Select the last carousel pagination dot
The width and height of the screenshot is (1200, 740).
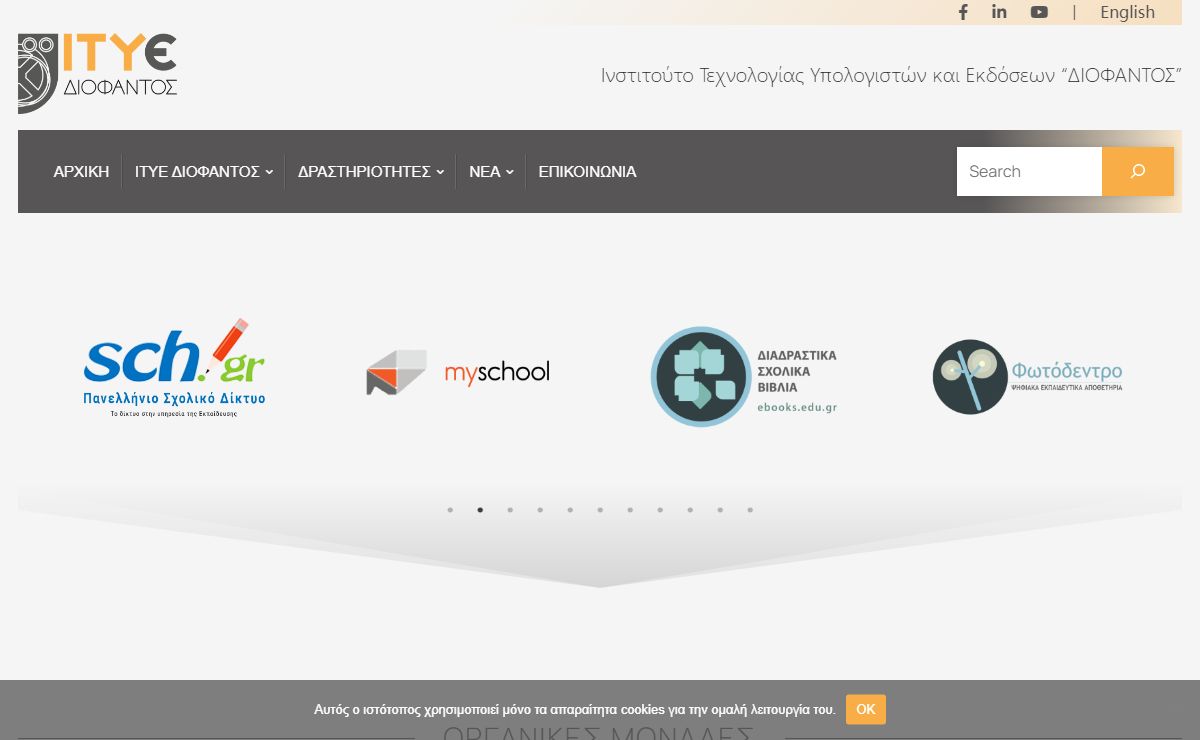click(750, 510)
